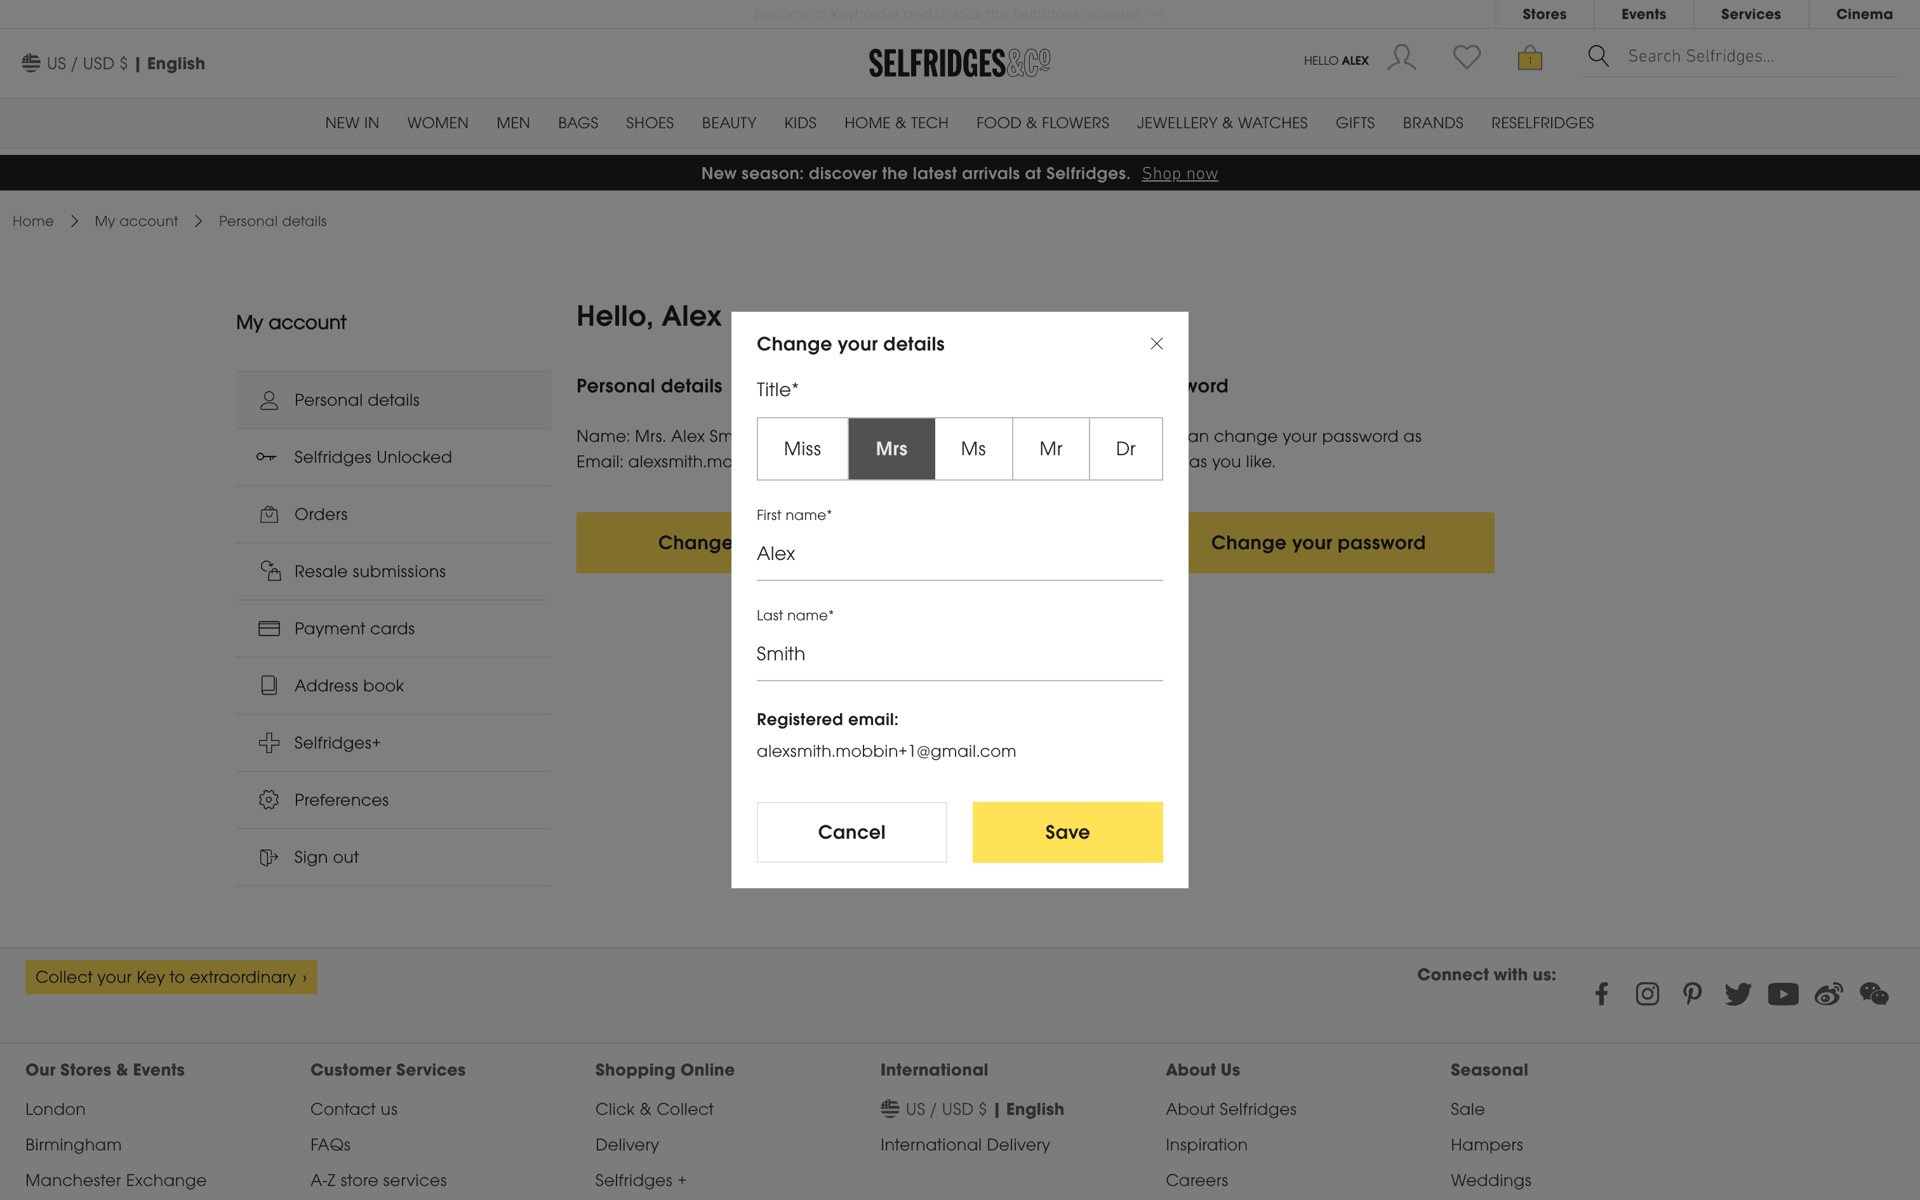Click the Sign out icon
The width and height of the screenshot is (1920, 1200).
(269, 857)
